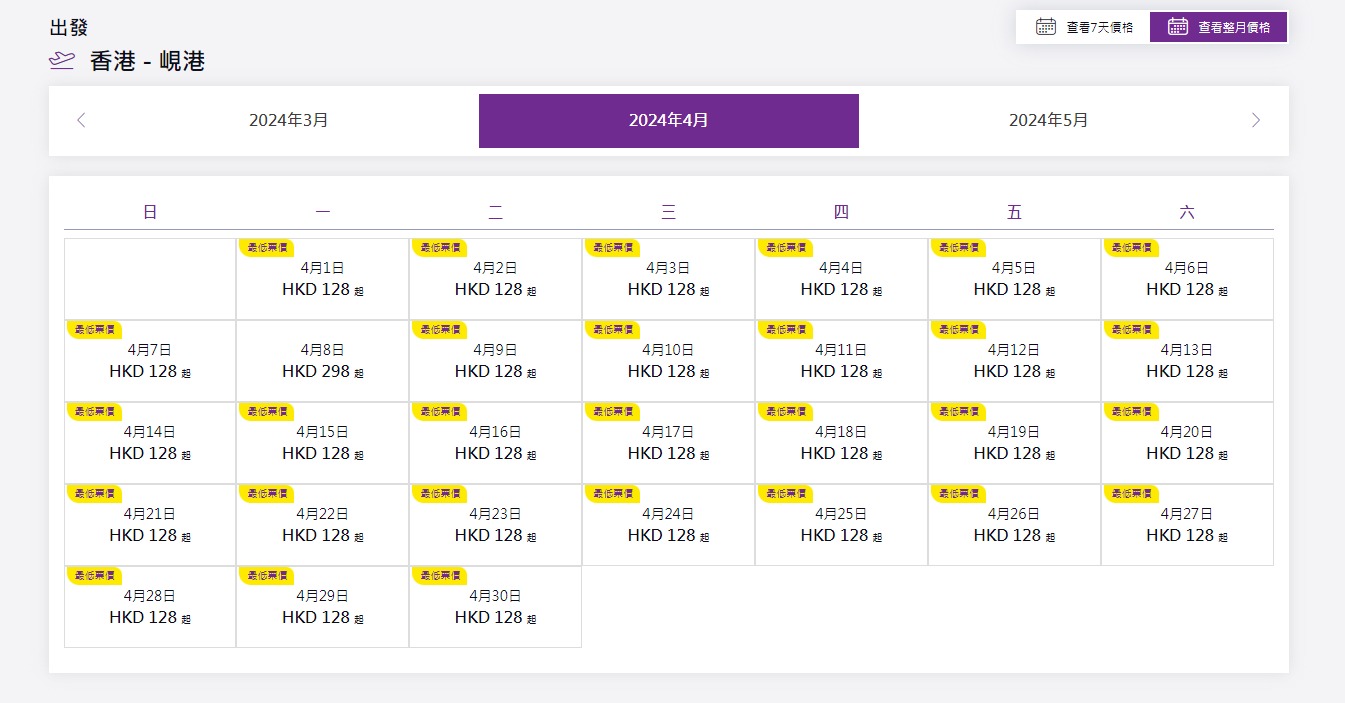The height and width of the screenshot is (703, 1345).
Task: Go to next month with right chevron
Action: (x=1255, y=121)
